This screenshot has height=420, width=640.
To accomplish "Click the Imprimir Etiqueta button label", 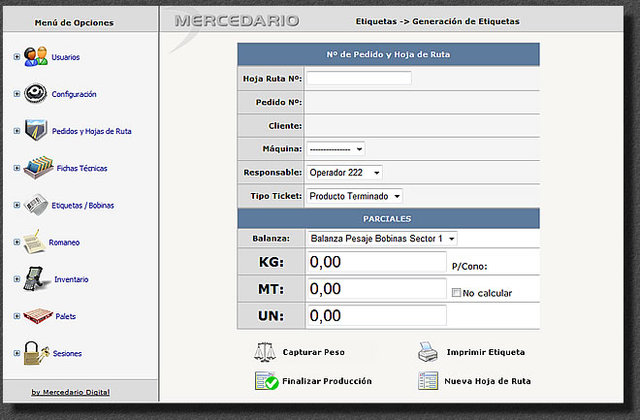I will [x=486, y=352].
